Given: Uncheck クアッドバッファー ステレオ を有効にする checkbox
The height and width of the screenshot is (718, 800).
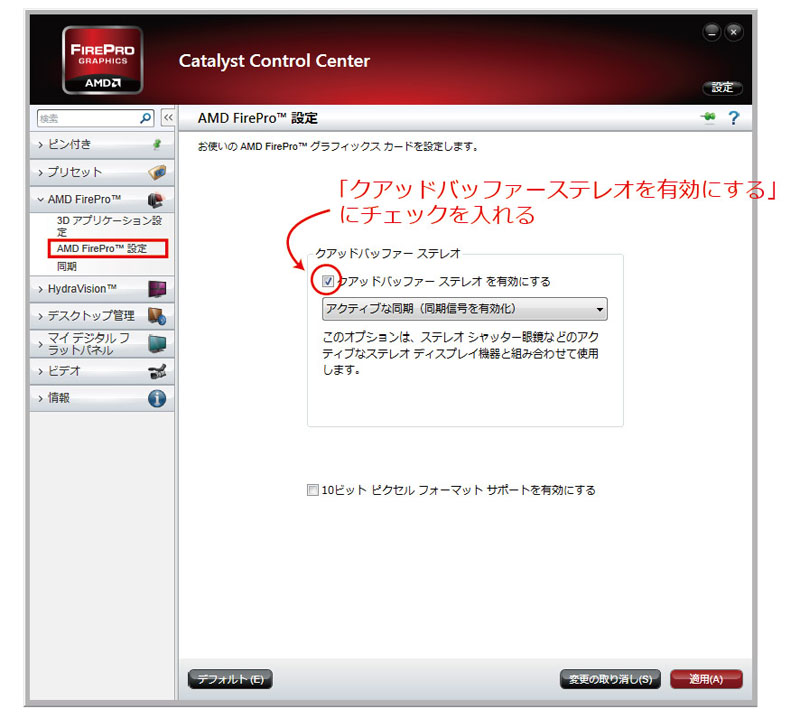Looking at the screenshot, I should point(328,281).
